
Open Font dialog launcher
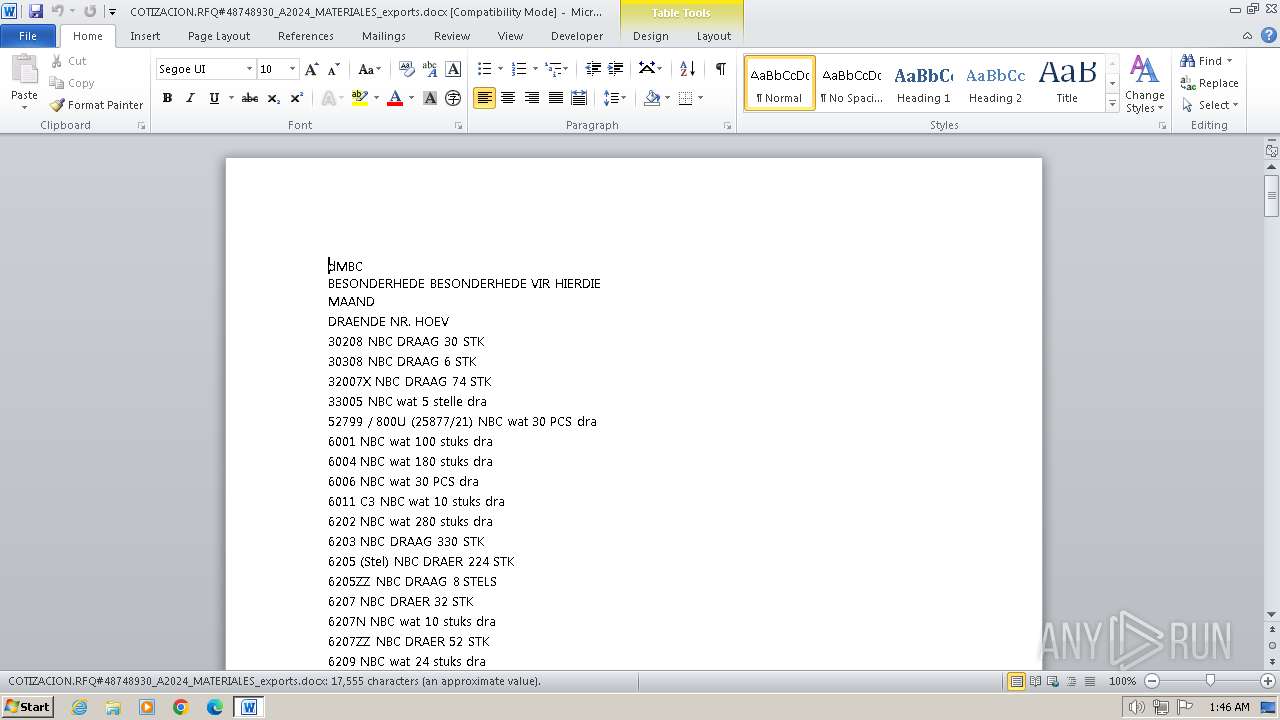click(x=459, y=126)
